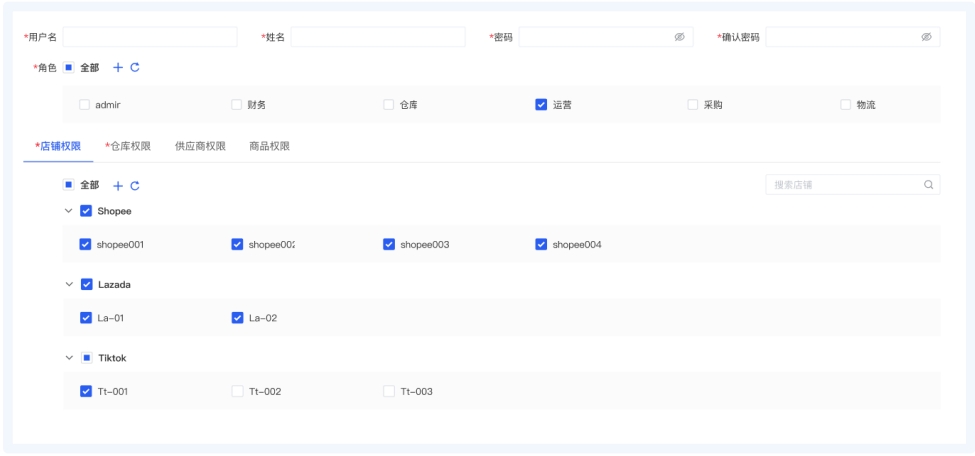The image size is (975, 456).
Task: Toggle the Tiktok group checkbox
Action: coord(86,358)
